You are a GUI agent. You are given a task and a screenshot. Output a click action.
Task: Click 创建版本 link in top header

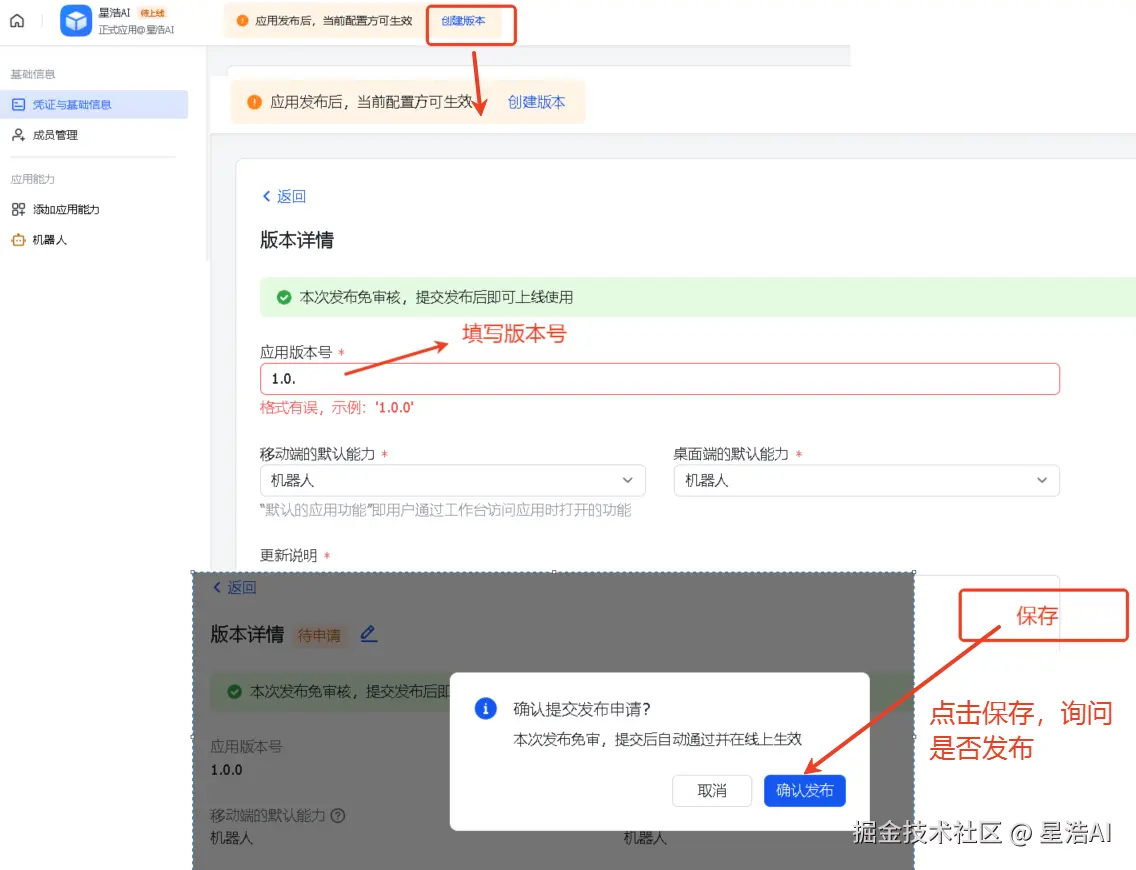(463, 21)
